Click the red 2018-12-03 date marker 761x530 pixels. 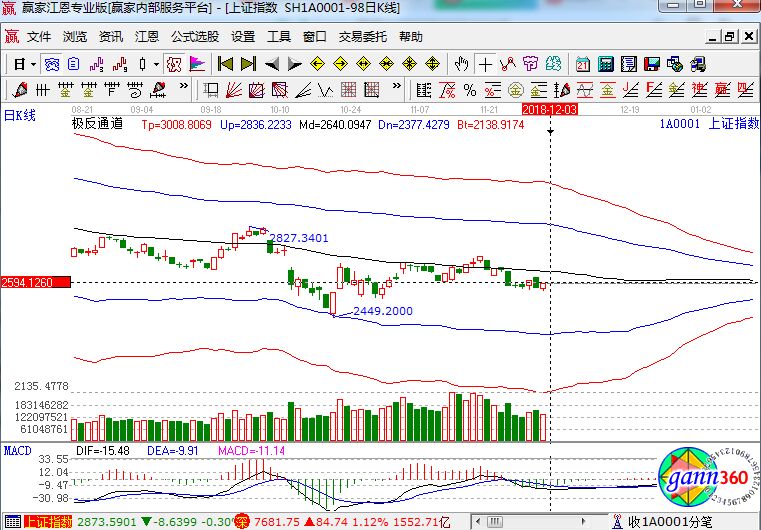550,108
